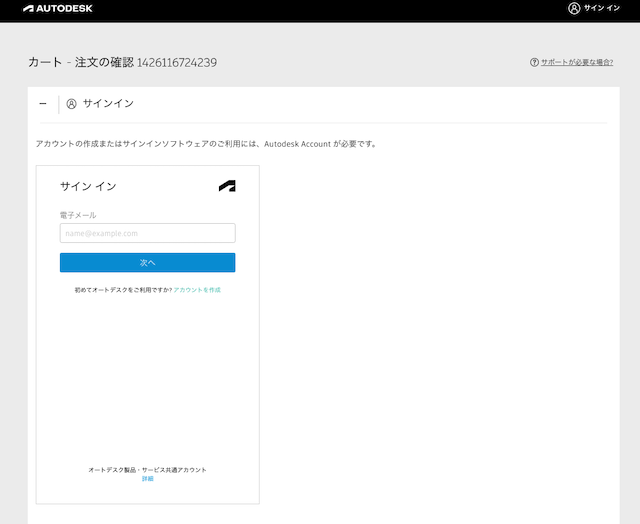Viewport: 640px width, 524px height.
Task: Click the question mark help icon
Action: 534,62
